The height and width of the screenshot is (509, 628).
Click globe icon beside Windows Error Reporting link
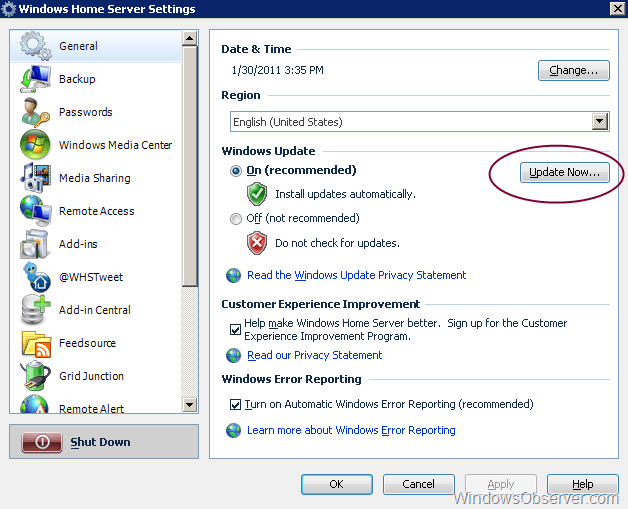tap(233, 431)
